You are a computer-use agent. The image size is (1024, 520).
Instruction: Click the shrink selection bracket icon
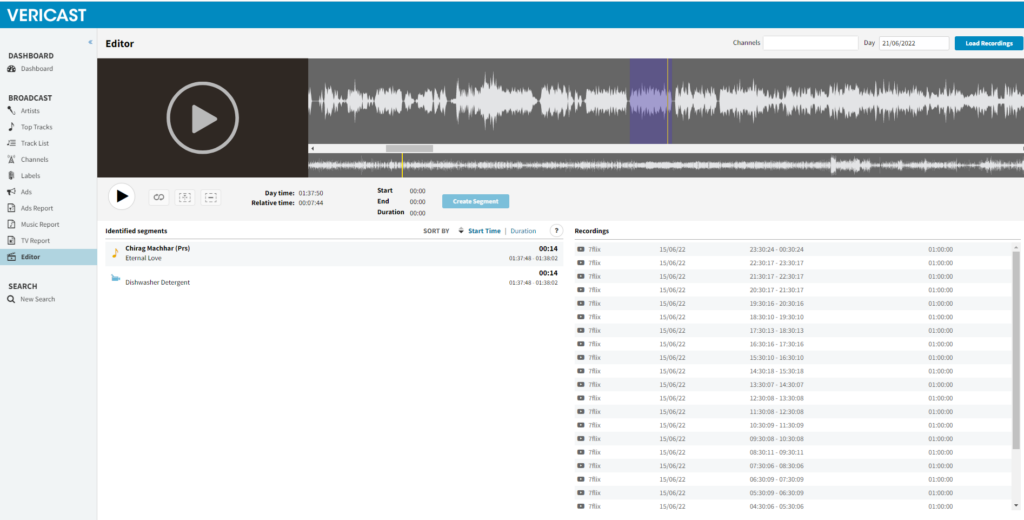[x=210, y=197]
